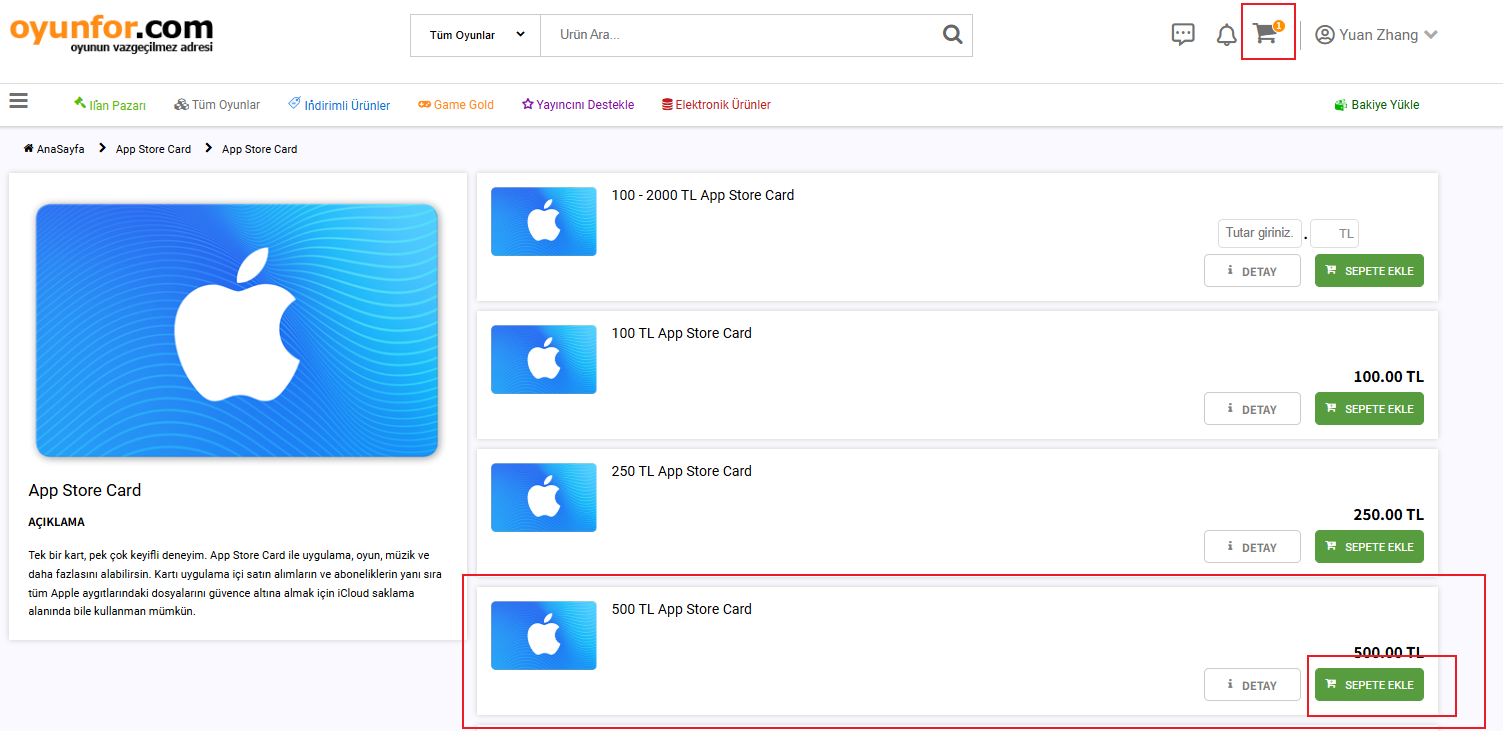Click the Bakiye Yükle wallet icon
1503x731 pixels.
click(1341, 104)
